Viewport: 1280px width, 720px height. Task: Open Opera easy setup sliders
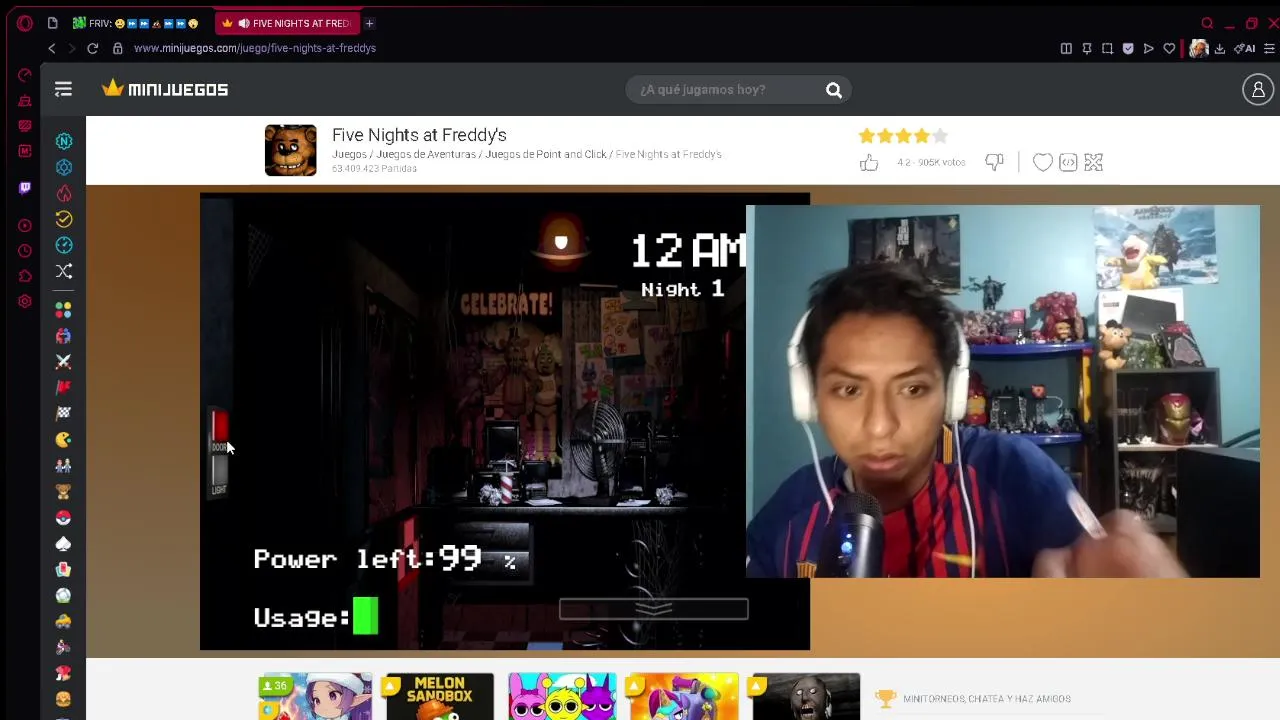pos(1270,48)
